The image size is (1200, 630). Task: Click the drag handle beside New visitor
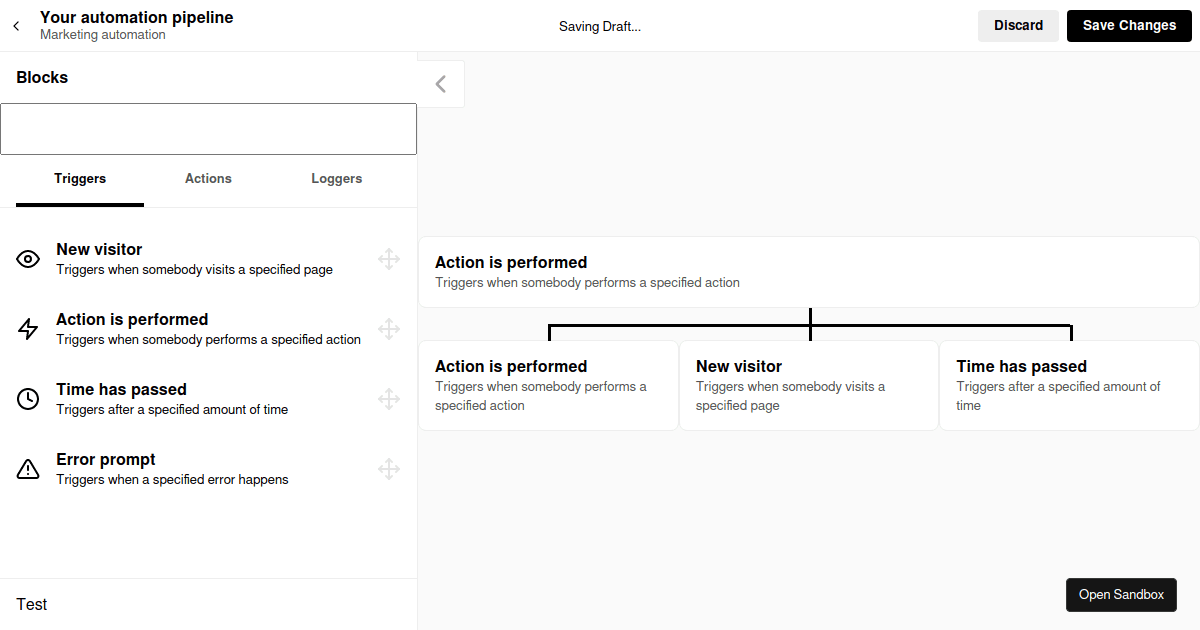click(x=389, y=258)
